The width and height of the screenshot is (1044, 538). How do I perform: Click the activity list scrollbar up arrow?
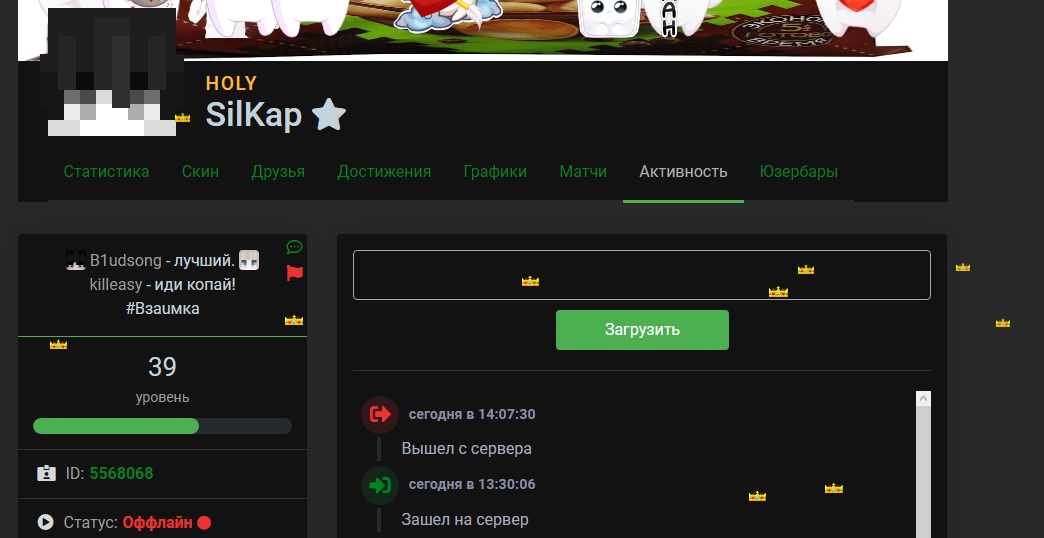[x=923, y=399]
